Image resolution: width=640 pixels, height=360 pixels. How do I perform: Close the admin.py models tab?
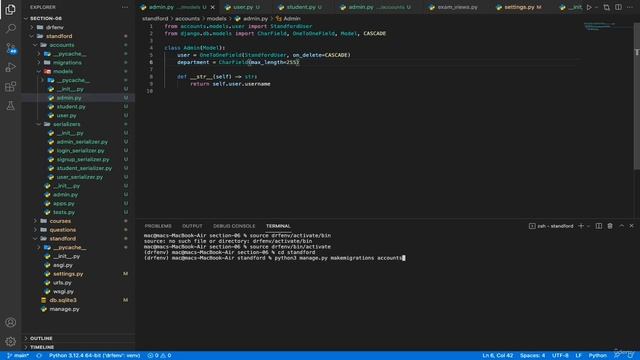[213, 7]
